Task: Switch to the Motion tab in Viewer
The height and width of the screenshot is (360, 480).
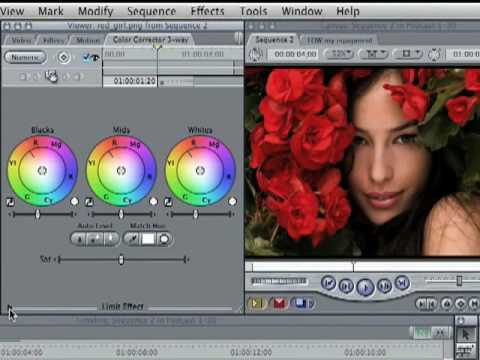Action: [87, 40]
